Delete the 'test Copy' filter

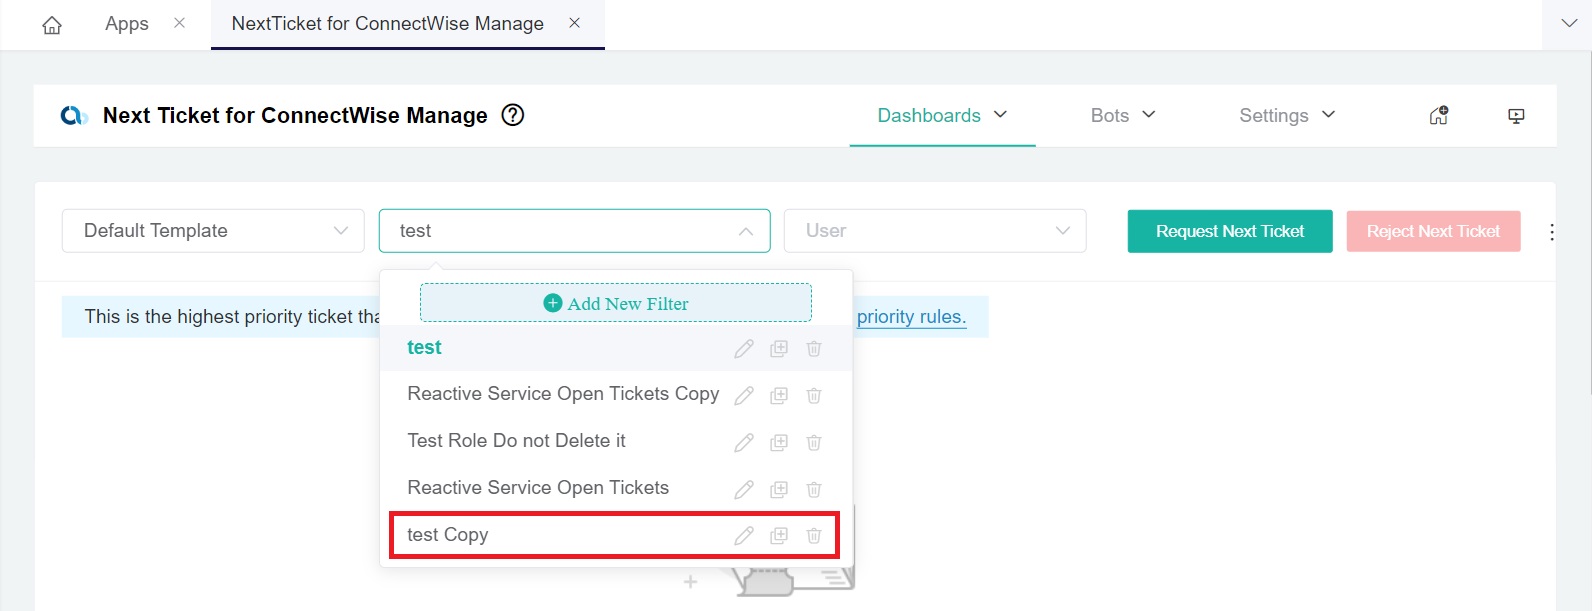[x=814, y=536]
